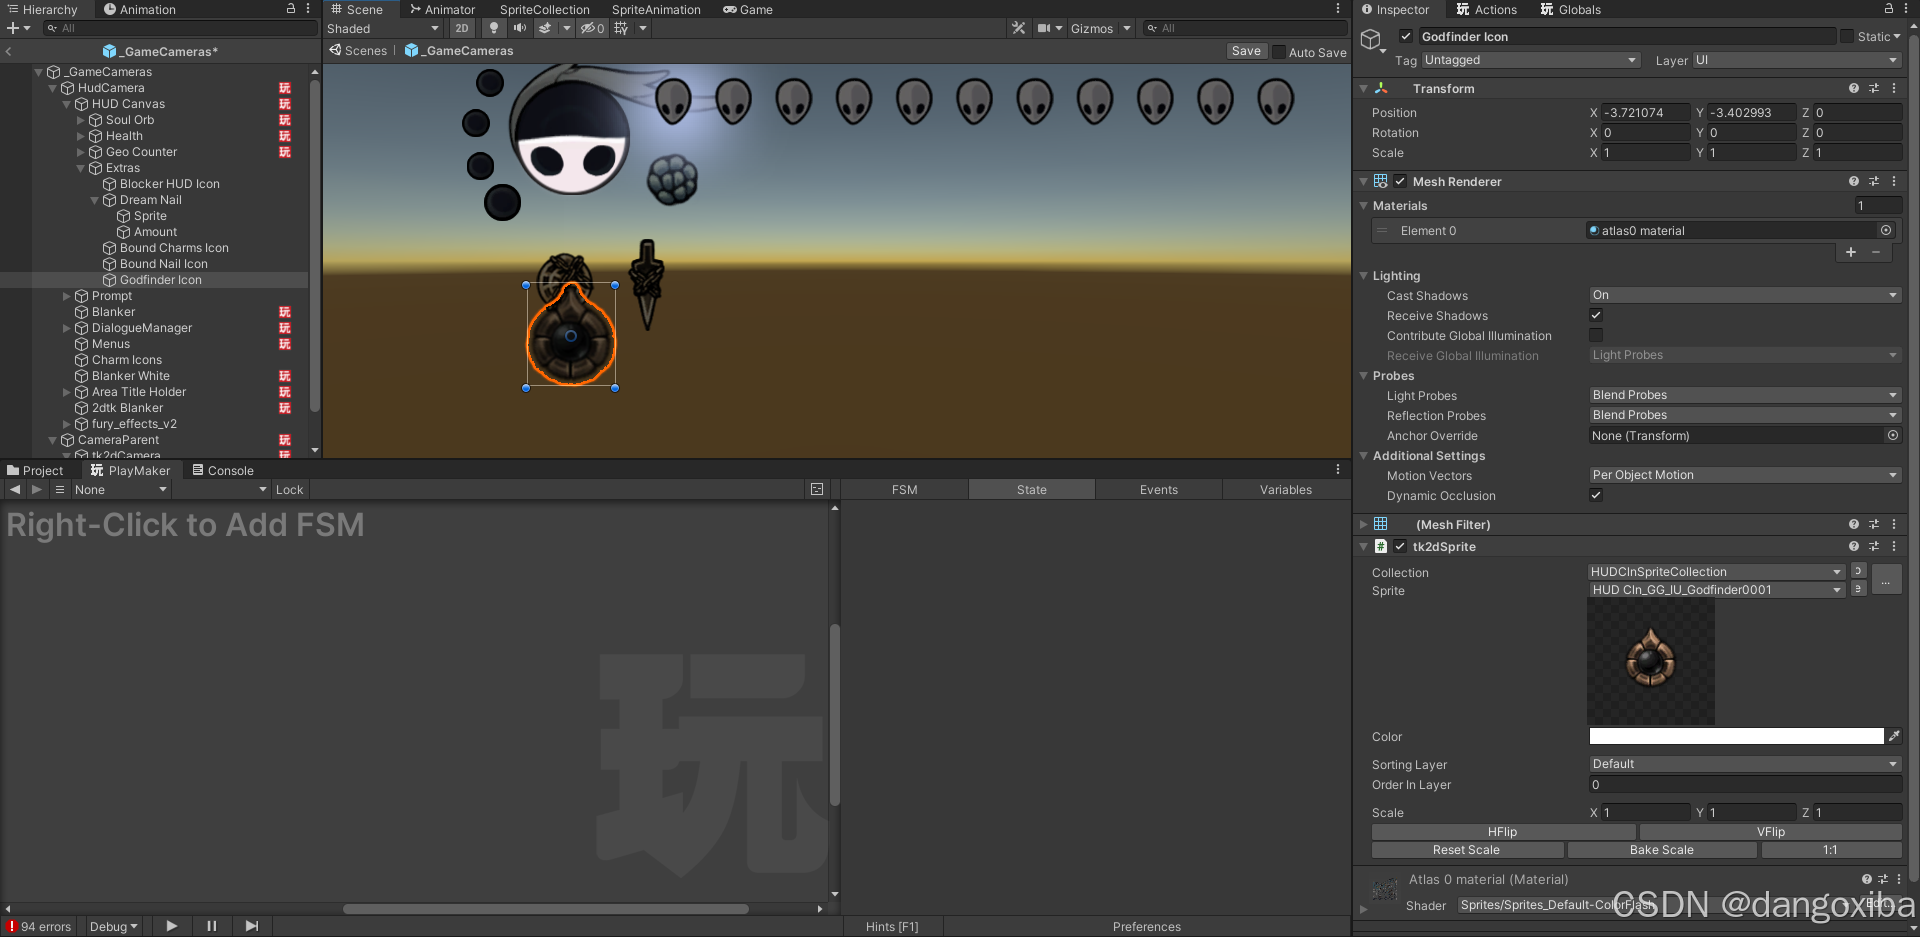Expand the Mesh Filter component

click(x=1363, y=524)
